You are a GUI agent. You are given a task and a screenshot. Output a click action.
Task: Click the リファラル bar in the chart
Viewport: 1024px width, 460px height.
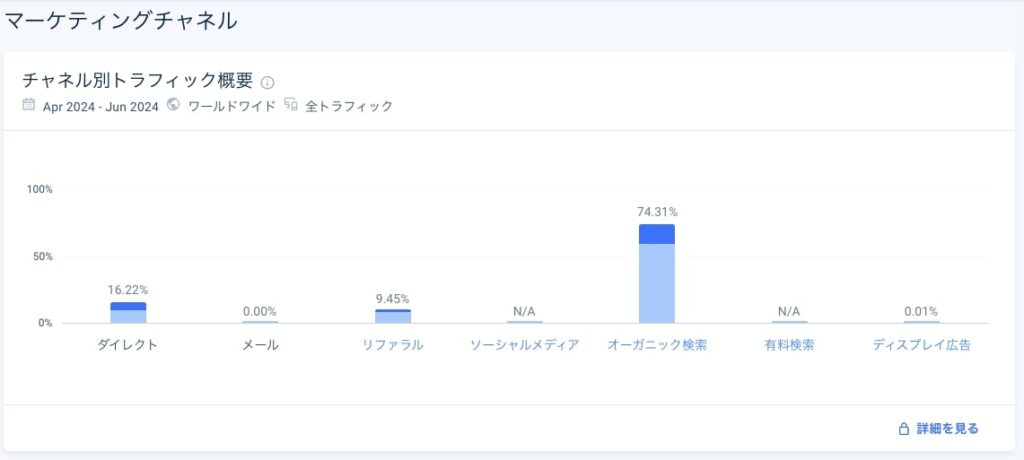click(392, 317)
